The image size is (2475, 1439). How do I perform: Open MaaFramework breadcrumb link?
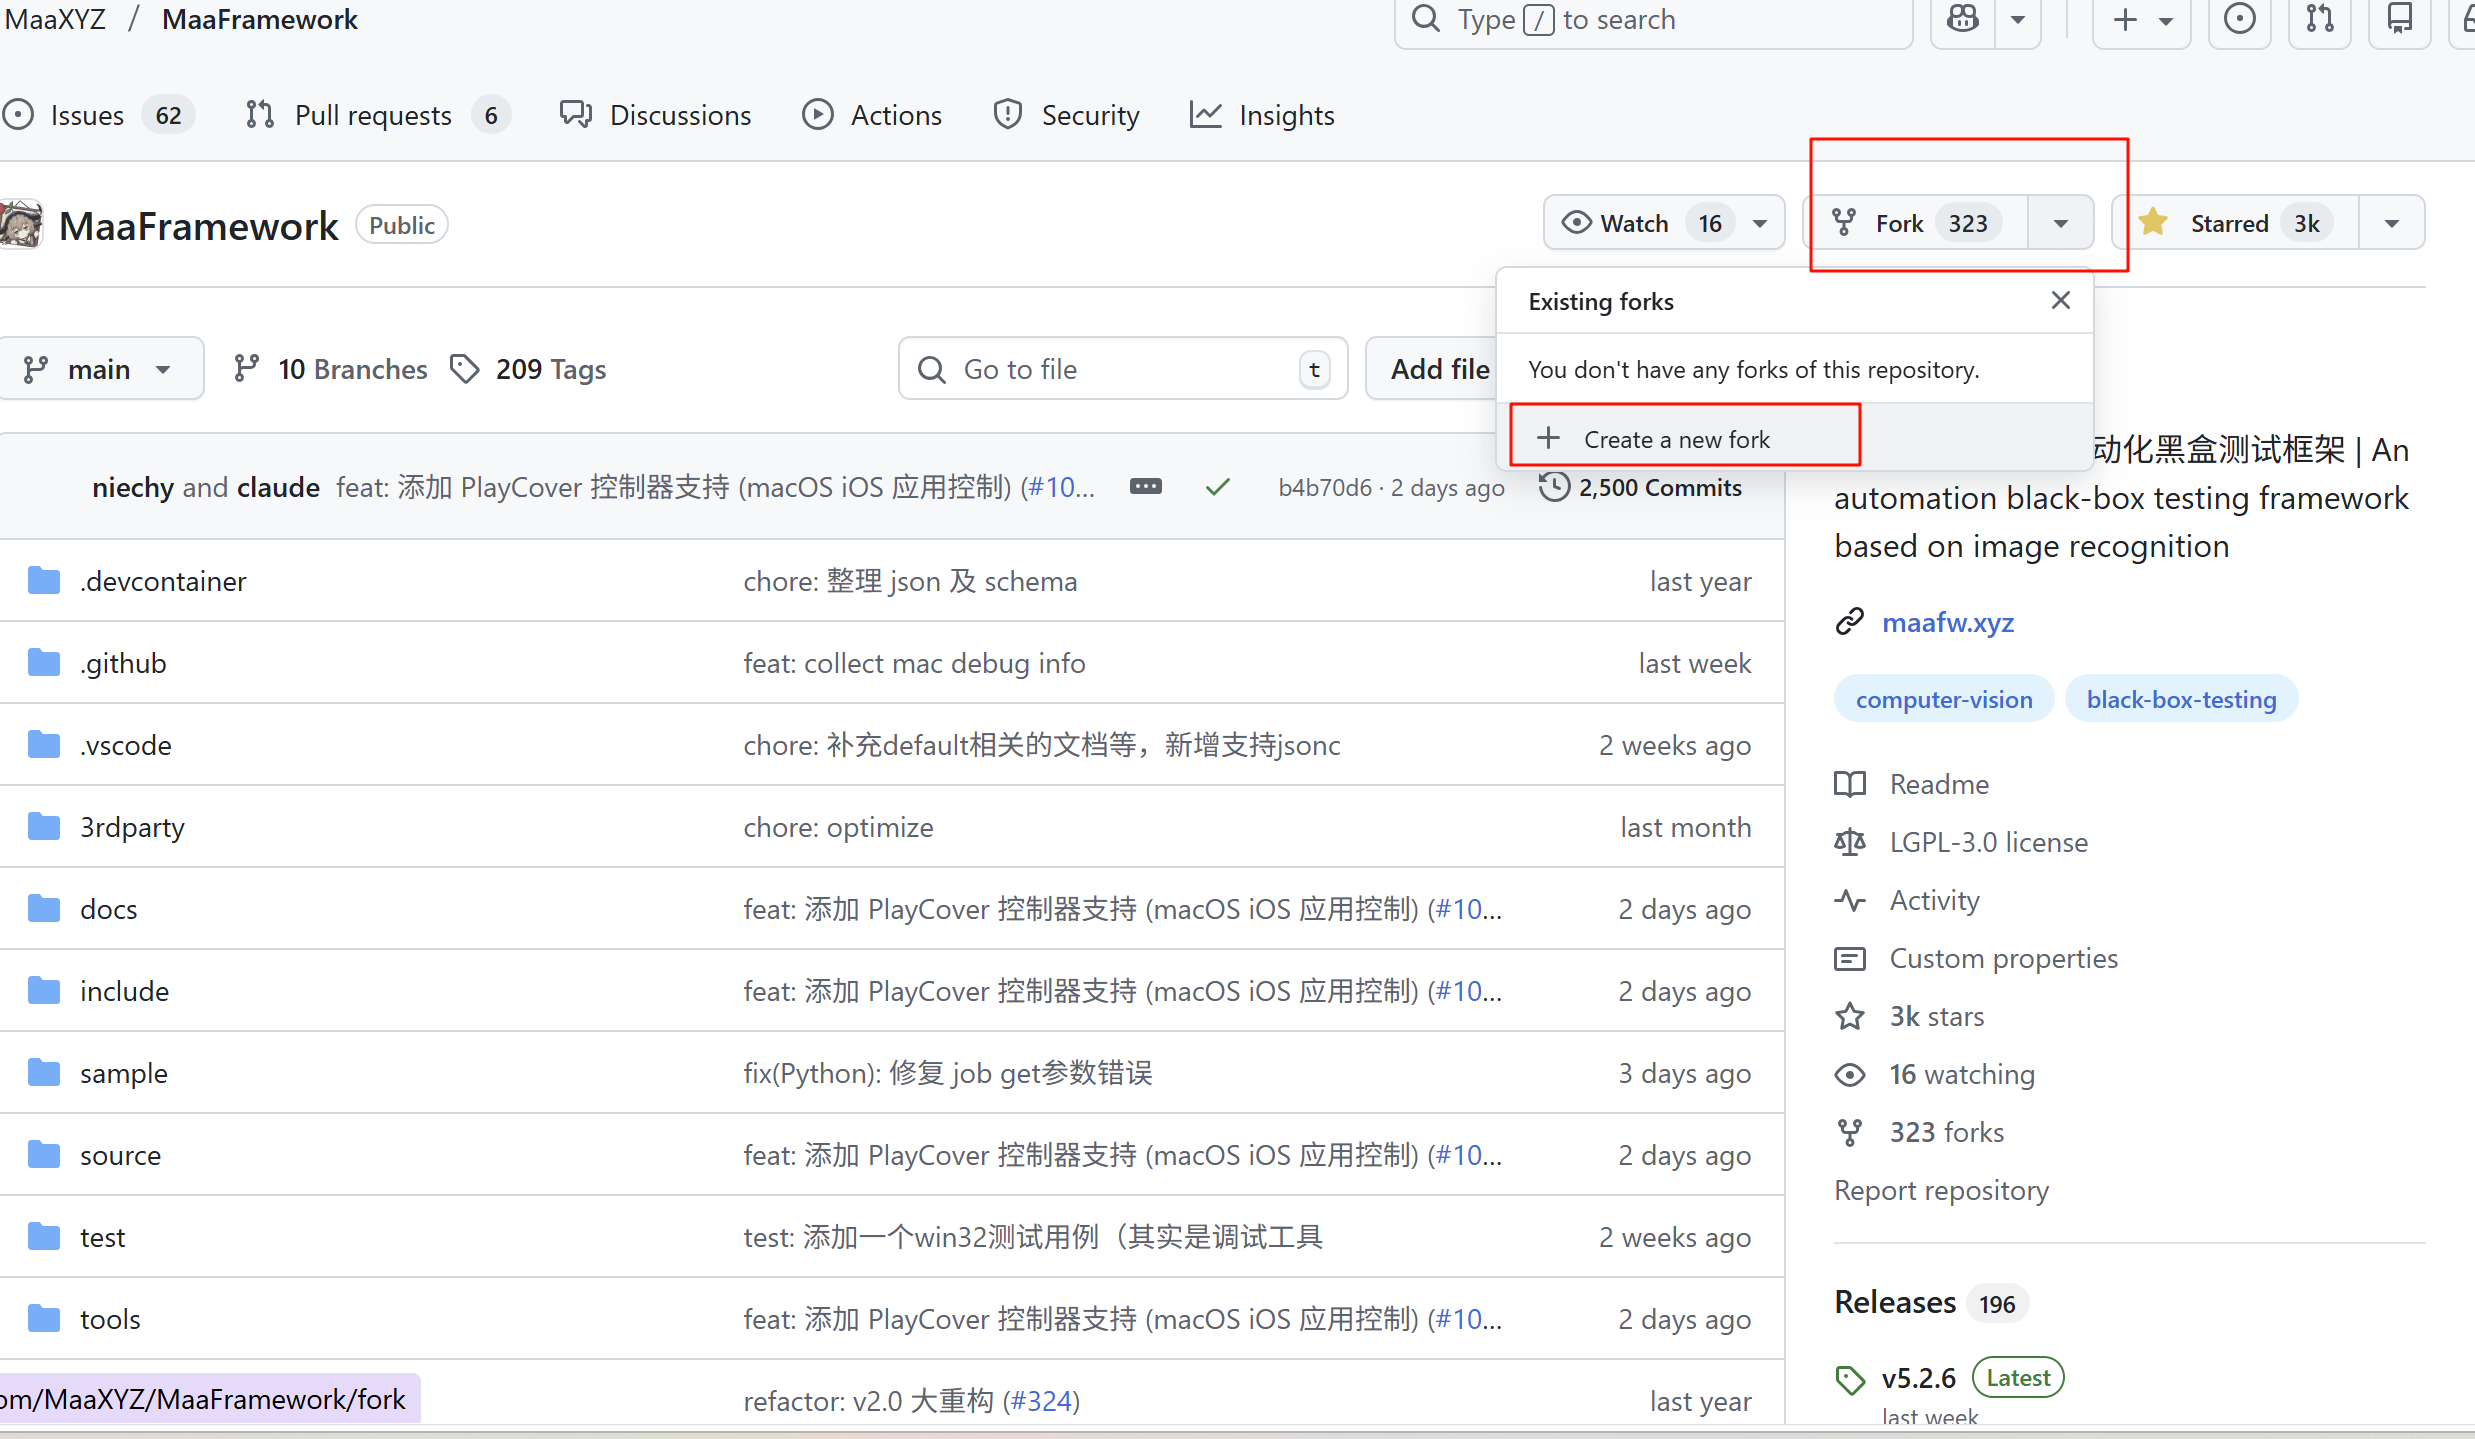[260, 19]
